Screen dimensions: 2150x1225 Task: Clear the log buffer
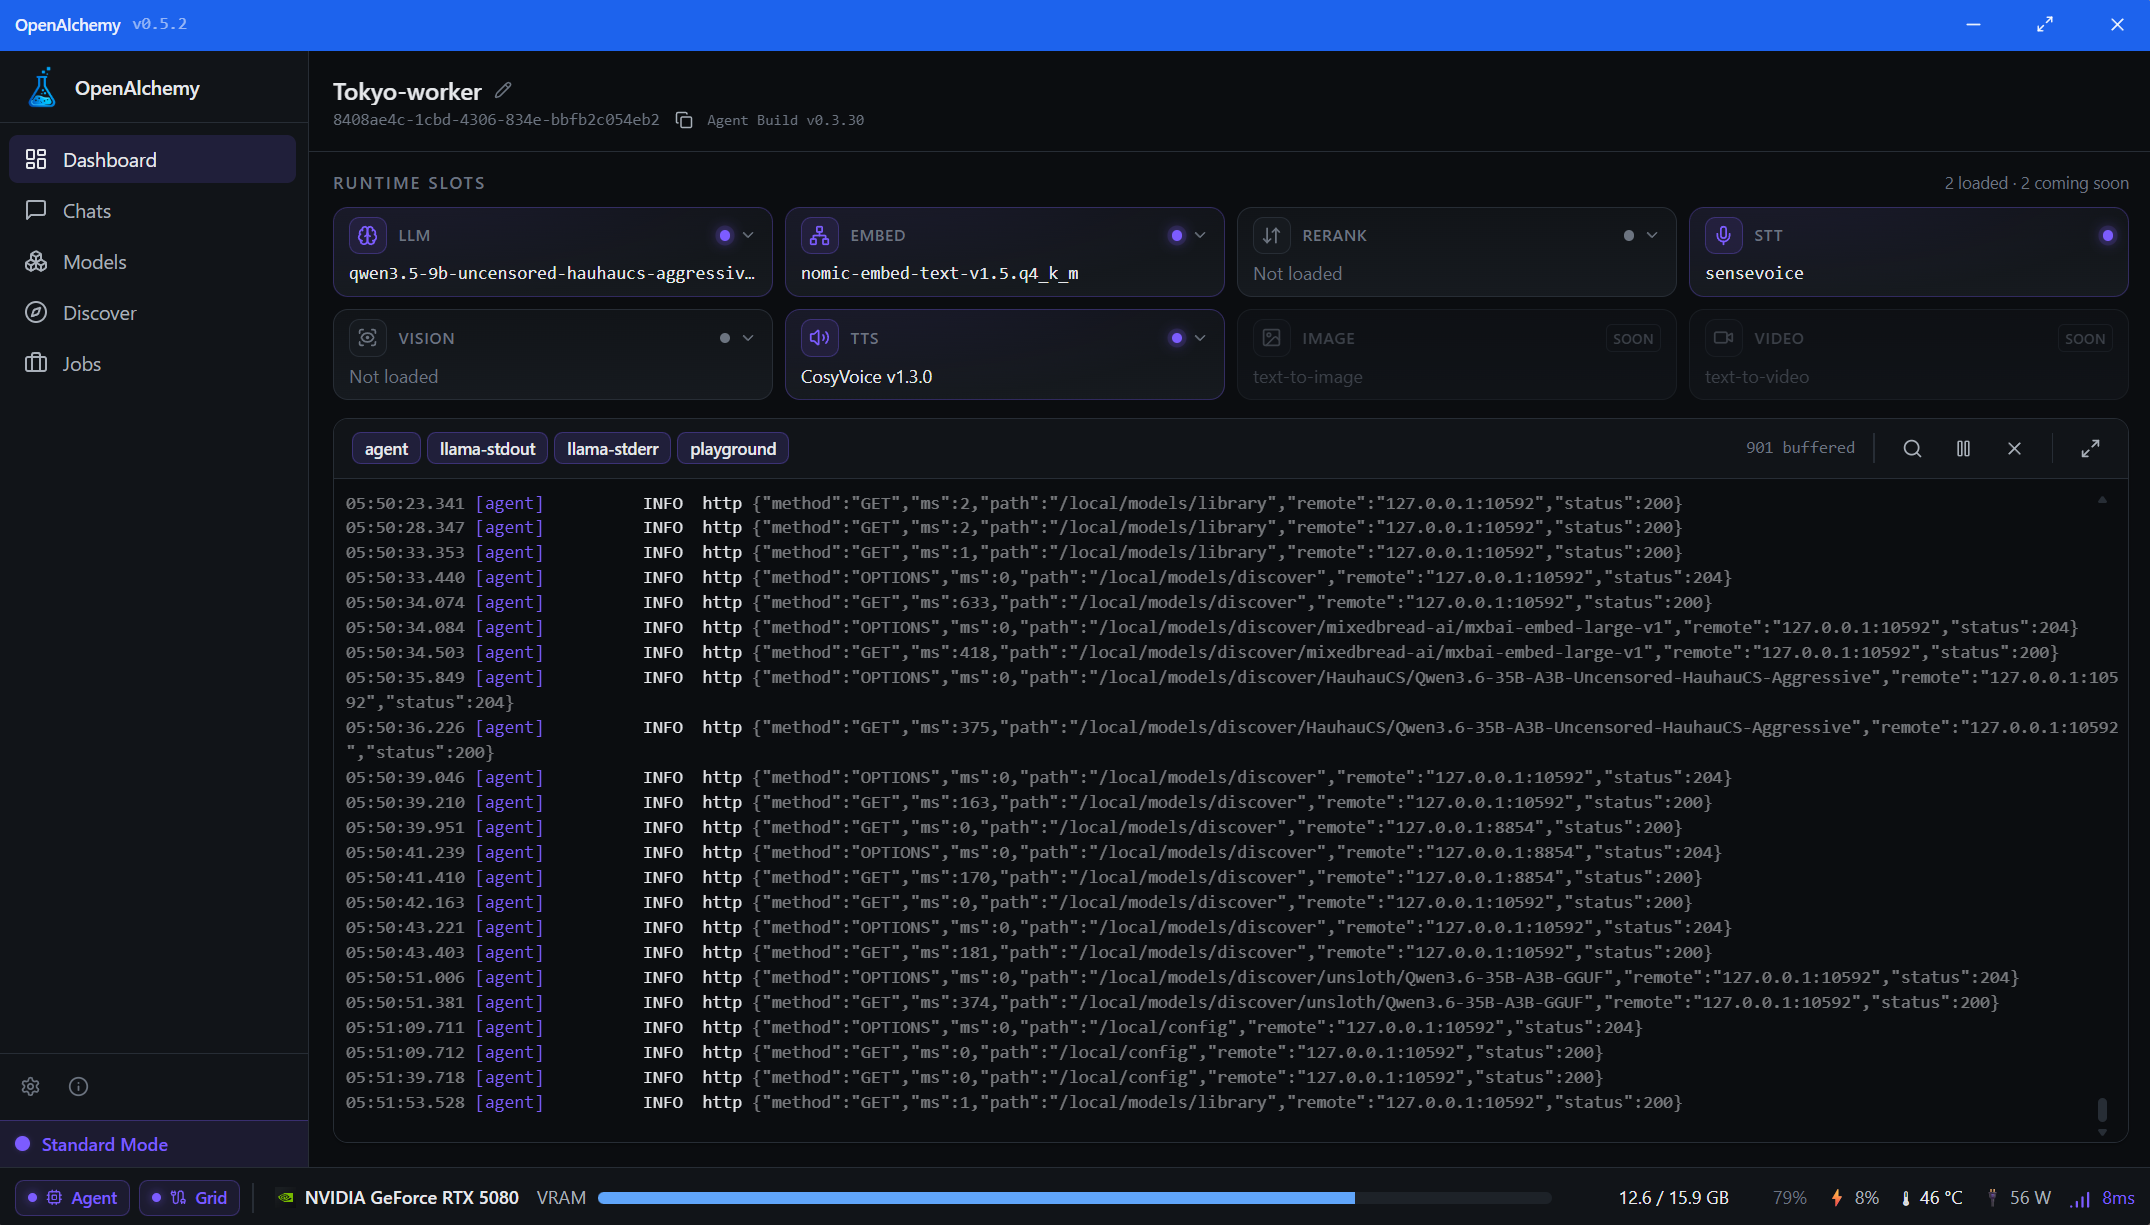pos(2014,449)
